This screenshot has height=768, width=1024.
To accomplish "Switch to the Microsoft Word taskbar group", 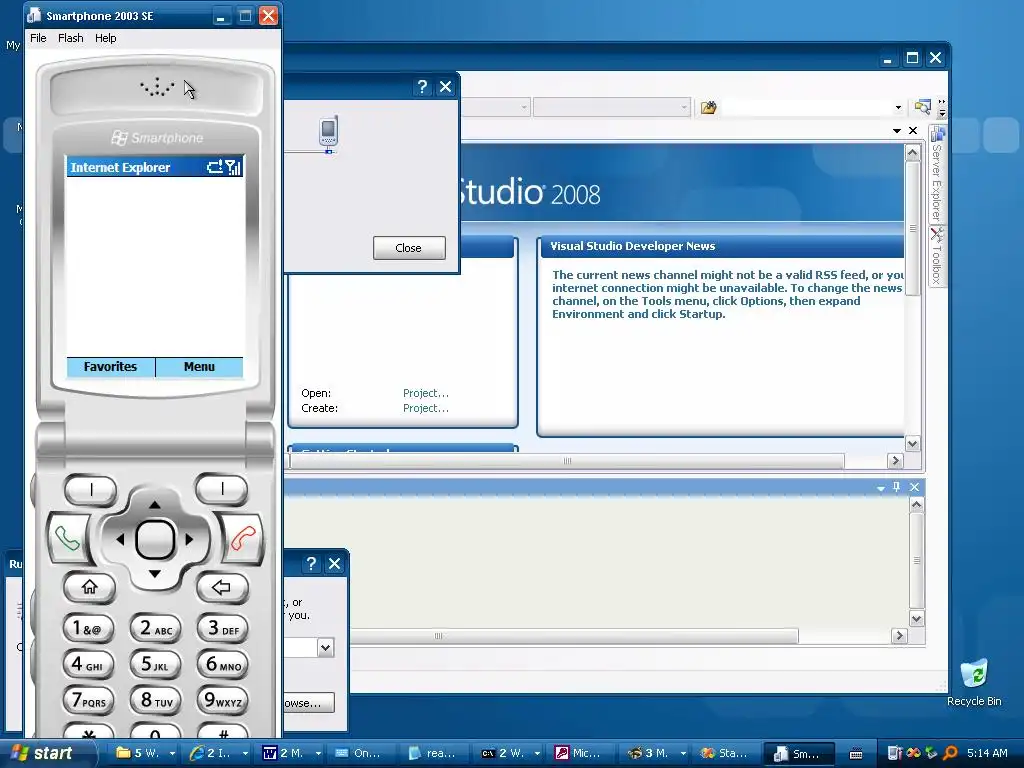I will [291, 753].
